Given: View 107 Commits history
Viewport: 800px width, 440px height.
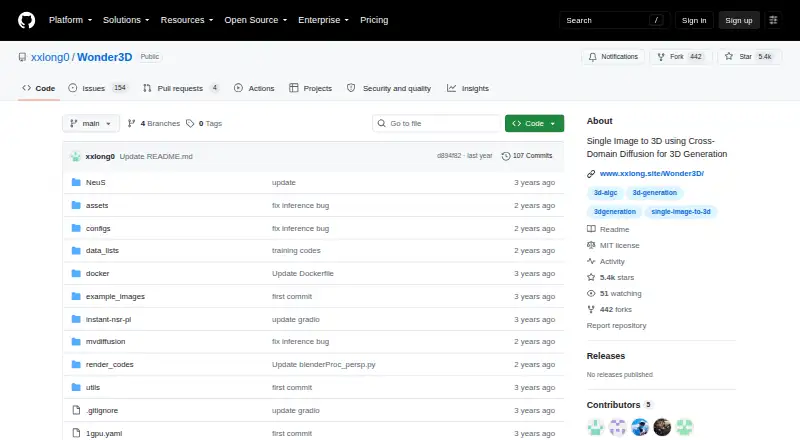Looking at the screenshot, I should (x=527, y=156).
